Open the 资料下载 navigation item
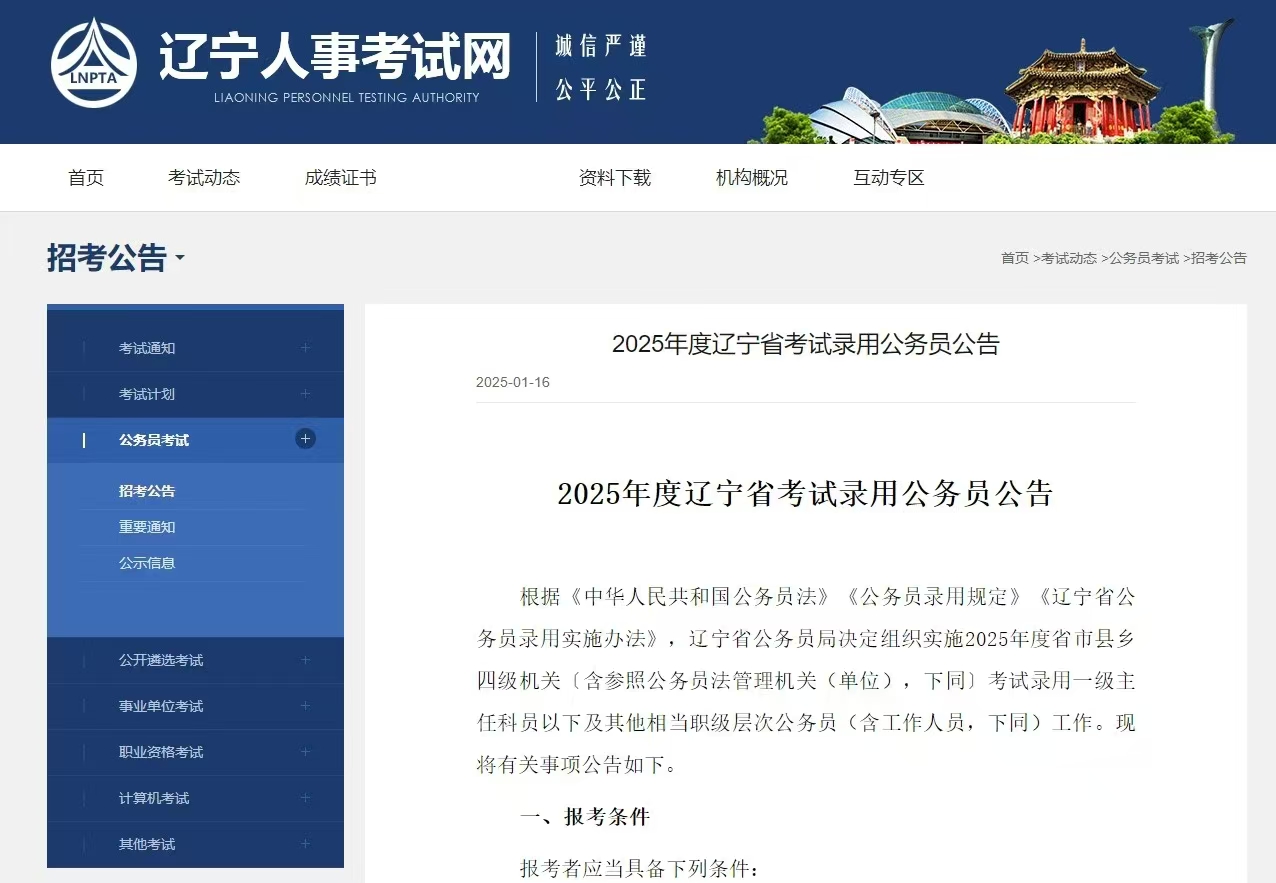The height and width of the screenshot is (883, 1276). 615,177
